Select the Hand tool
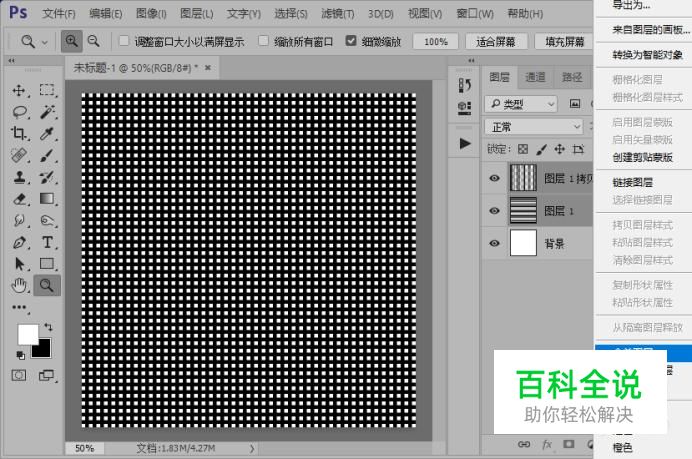 click(x=19, y=285)
